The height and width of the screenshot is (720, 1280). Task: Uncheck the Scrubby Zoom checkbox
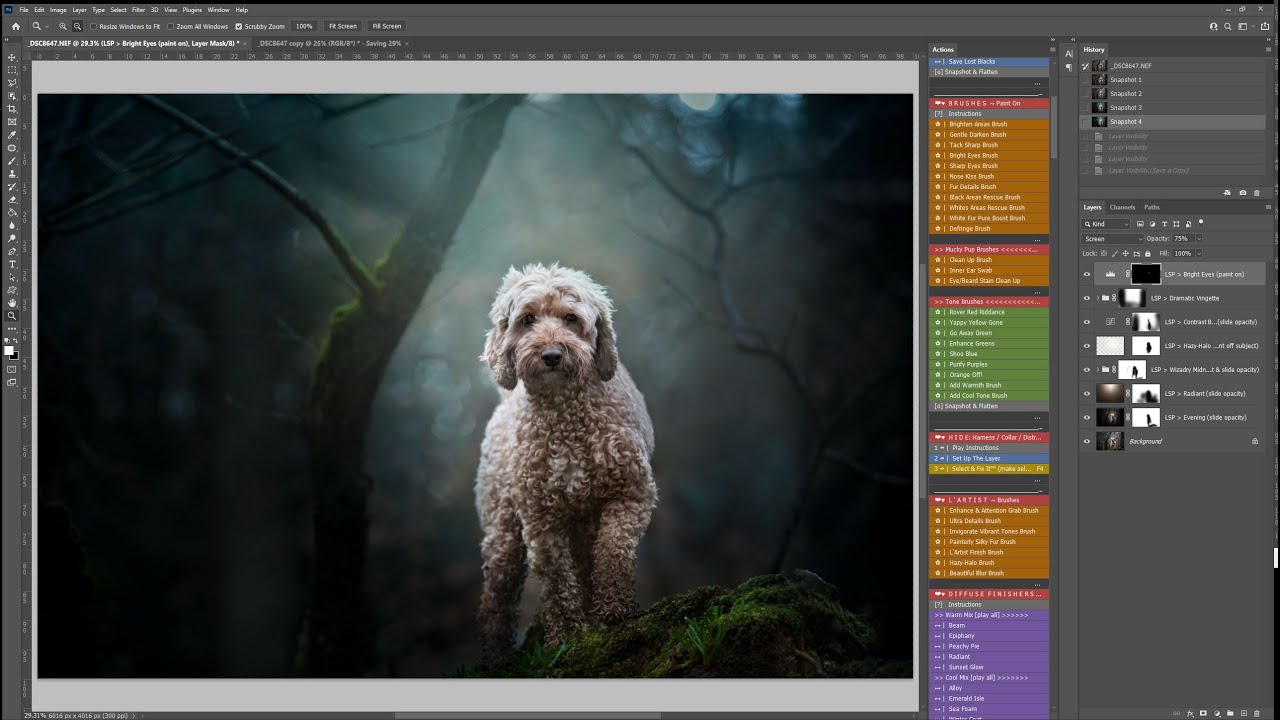(x=238, y=26)
